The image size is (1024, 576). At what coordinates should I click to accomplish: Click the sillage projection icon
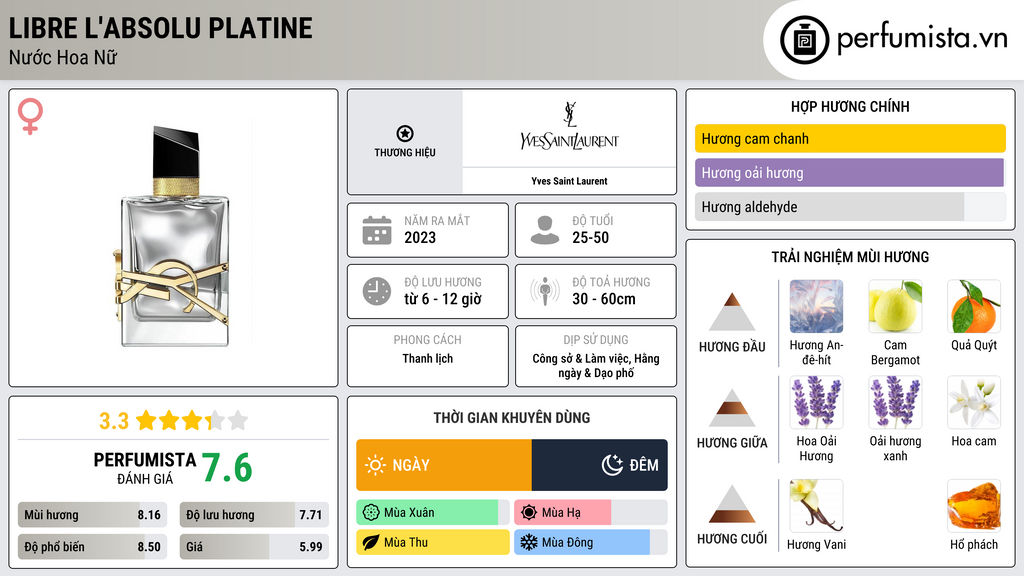click(545, 291)
